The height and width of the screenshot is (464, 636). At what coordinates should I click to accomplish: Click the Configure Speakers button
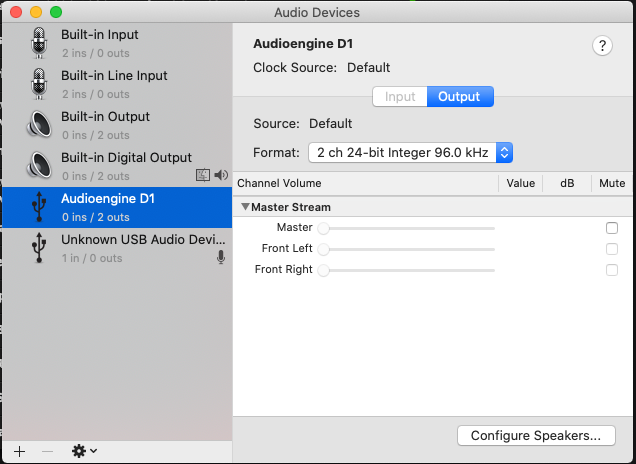536,436
